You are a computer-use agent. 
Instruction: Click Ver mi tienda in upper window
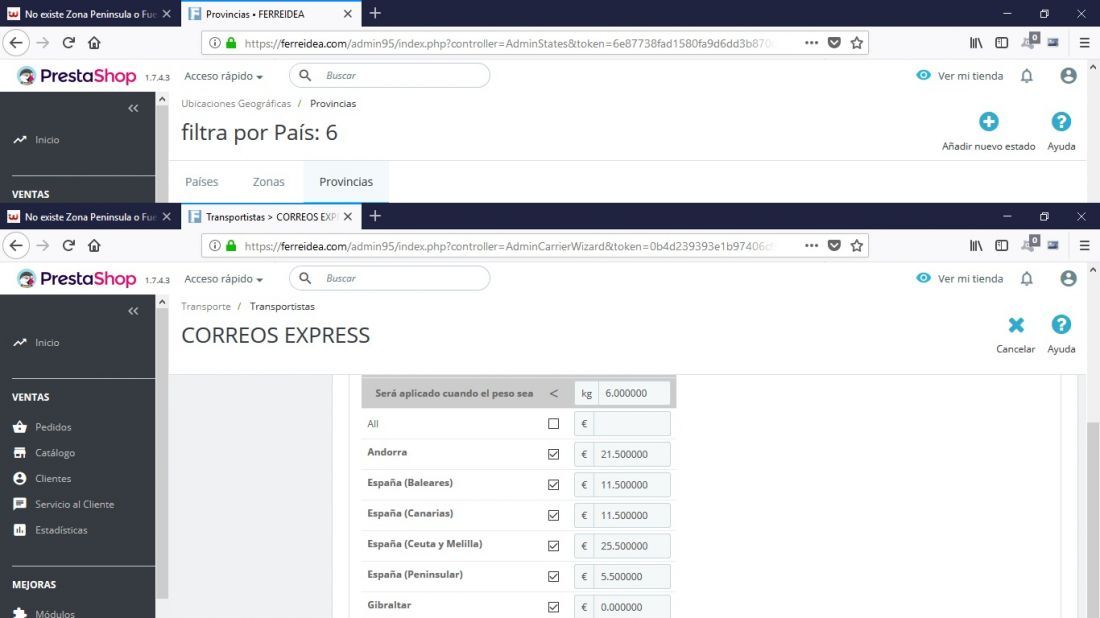960,76
